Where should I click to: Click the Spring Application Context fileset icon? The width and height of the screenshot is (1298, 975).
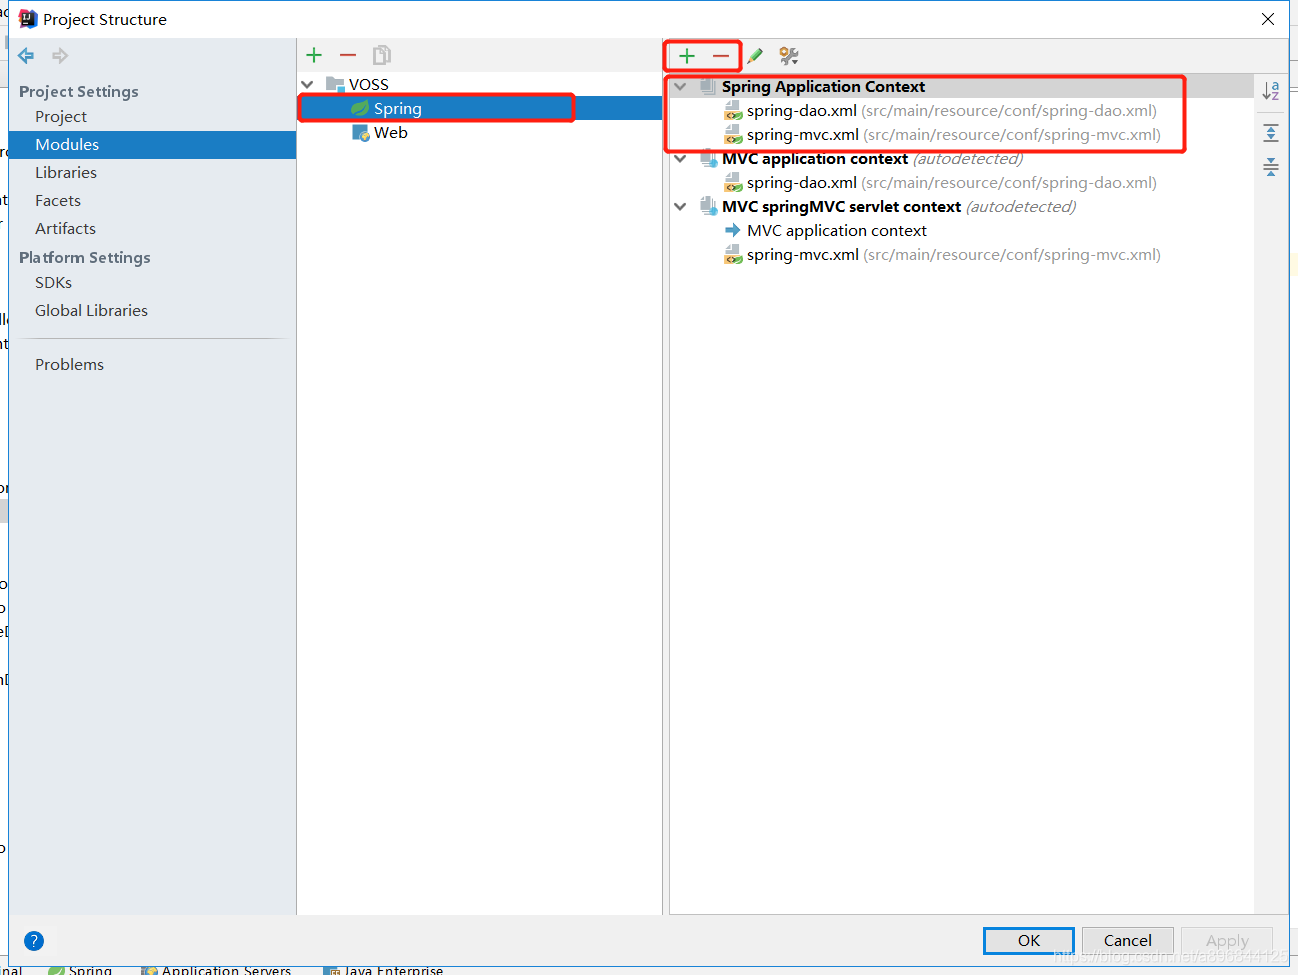[708, 86]
